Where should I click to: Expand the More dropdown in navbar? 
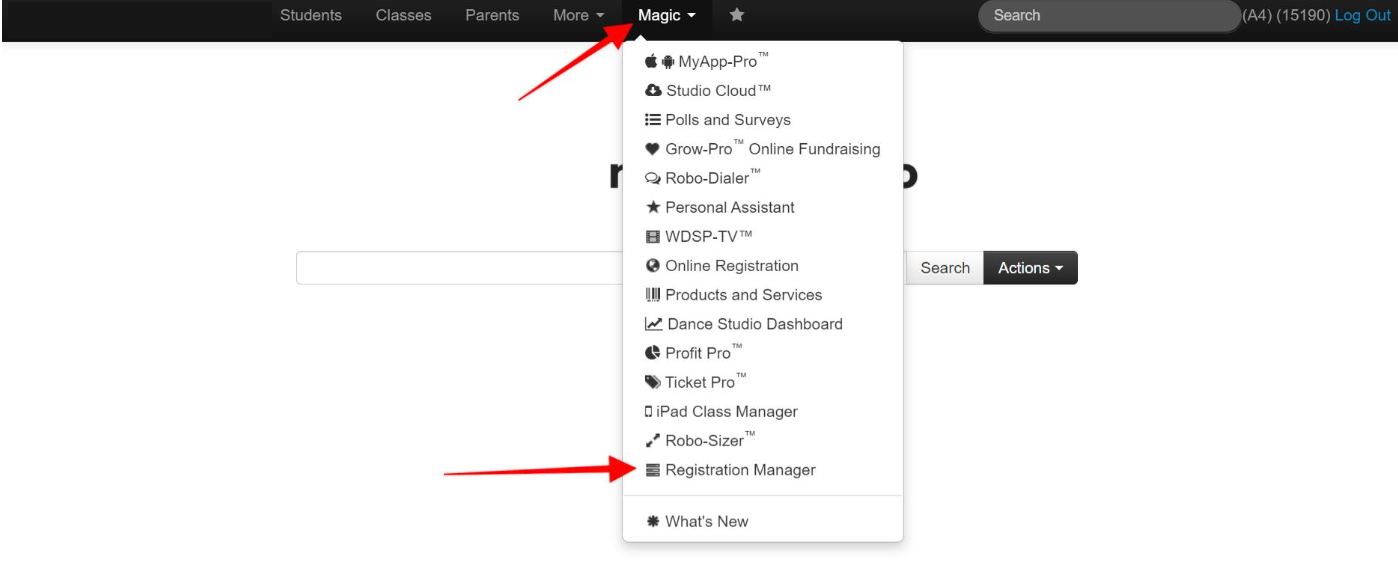[579, 15]
